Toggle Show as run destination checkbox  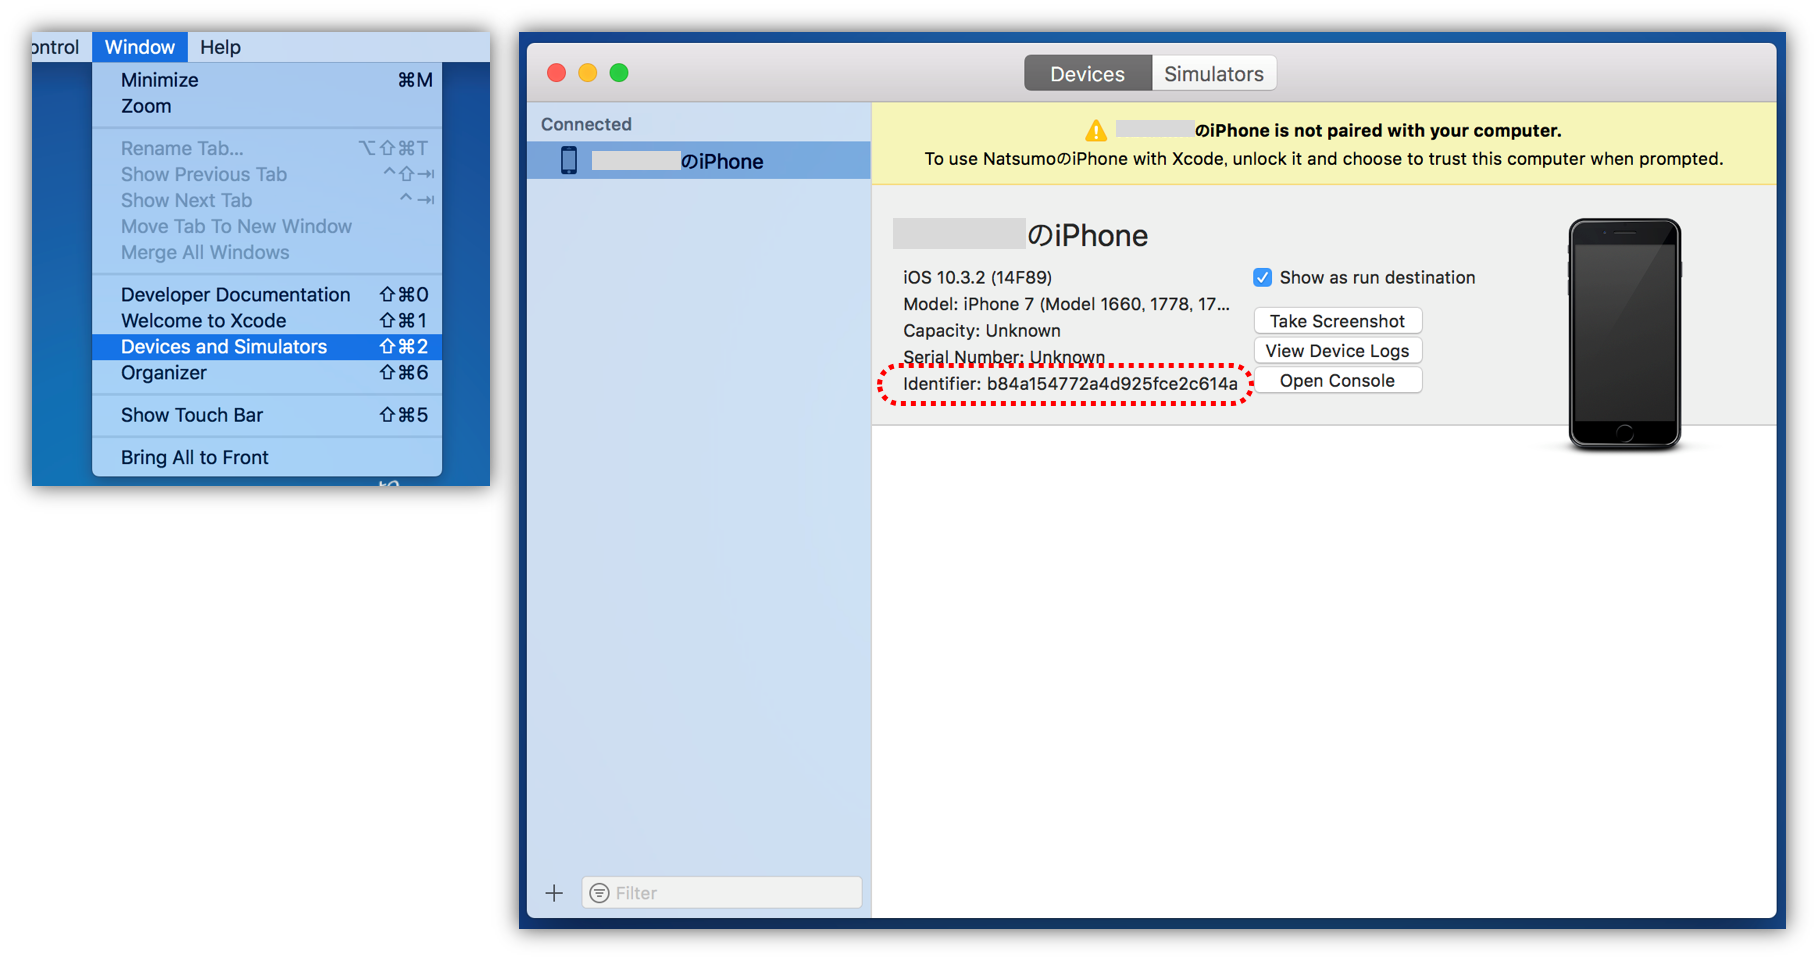pos(1262,277)
